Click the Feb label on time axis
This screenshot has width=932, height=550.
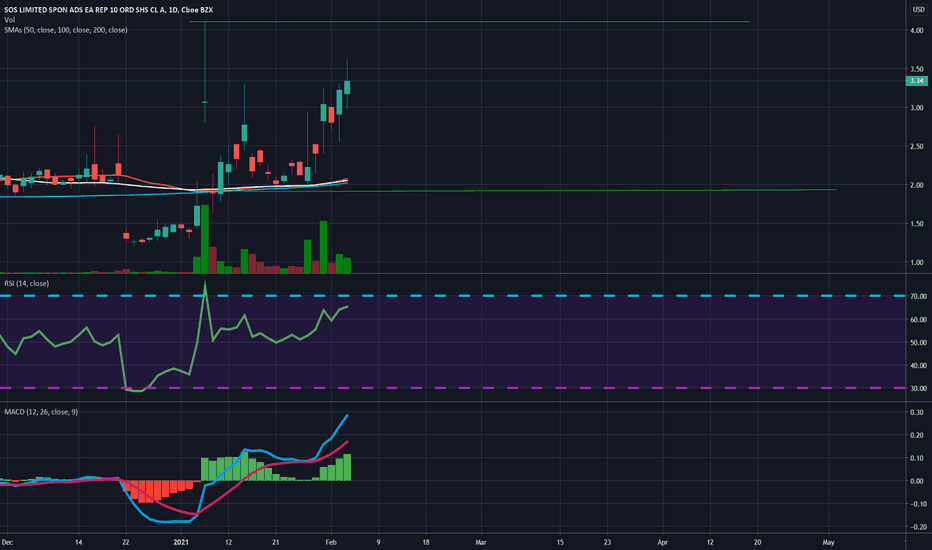click(331, 542)
